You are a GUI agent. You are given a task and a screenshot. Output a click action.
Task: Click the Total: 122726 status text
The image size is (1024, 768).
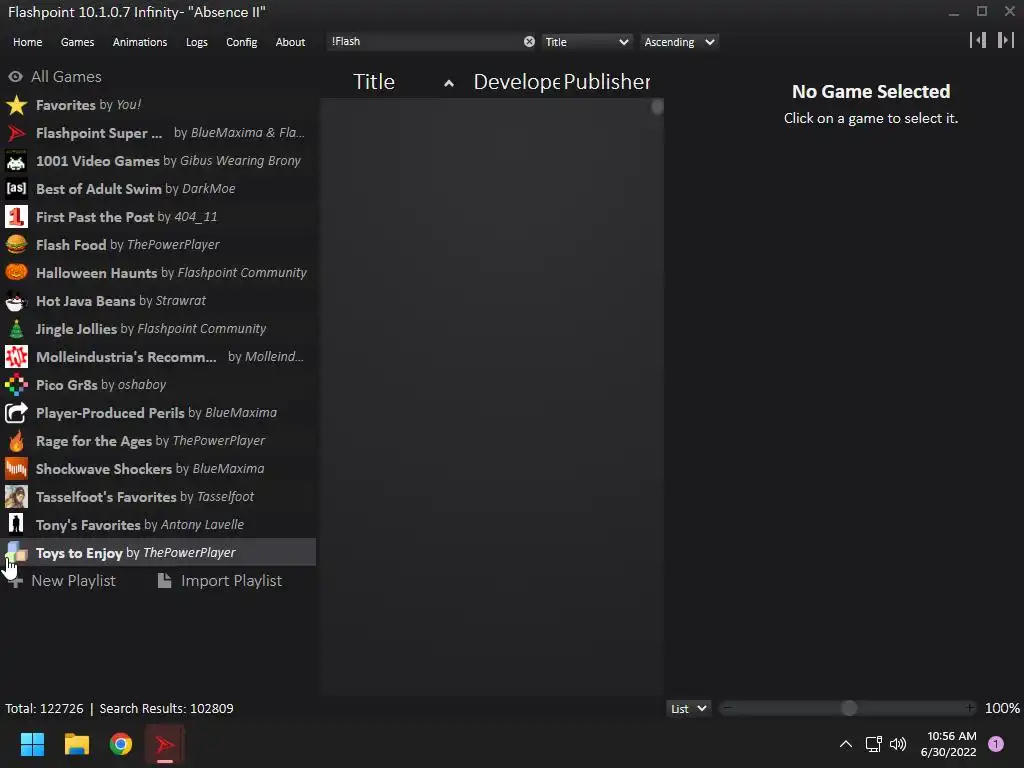click(x=44, y=709)
